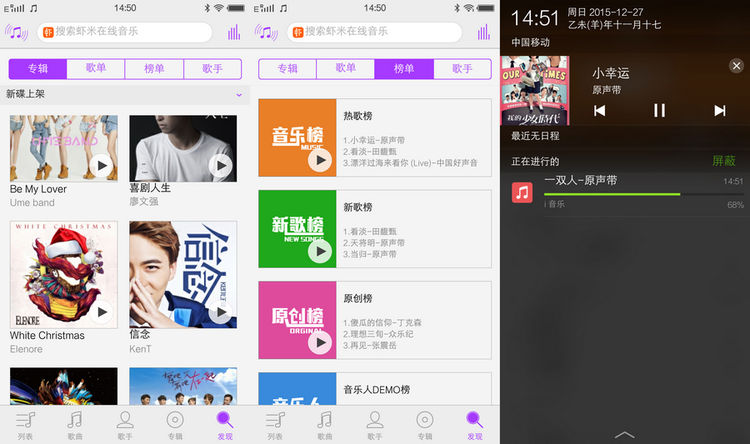Collapse notification panel with bottom chevron
The image size is (750, 444).
point(625,434)
